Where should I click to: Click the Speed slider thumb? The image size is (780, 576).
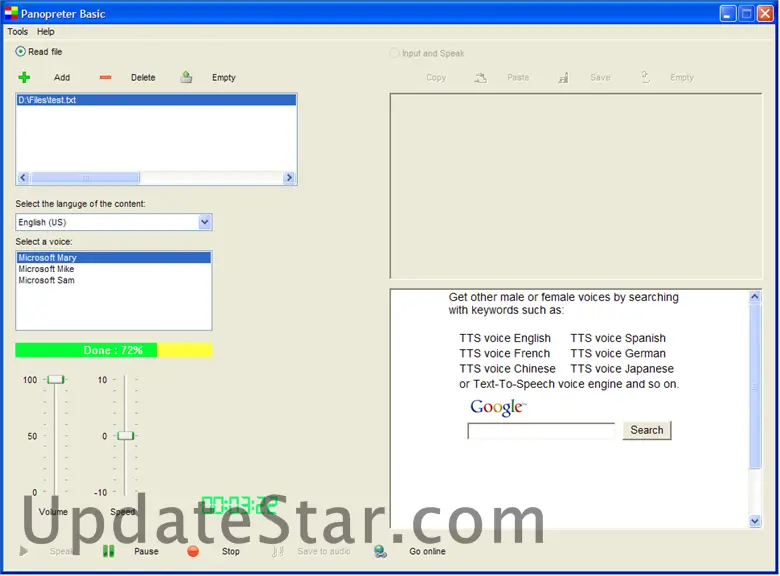point(125,436)
